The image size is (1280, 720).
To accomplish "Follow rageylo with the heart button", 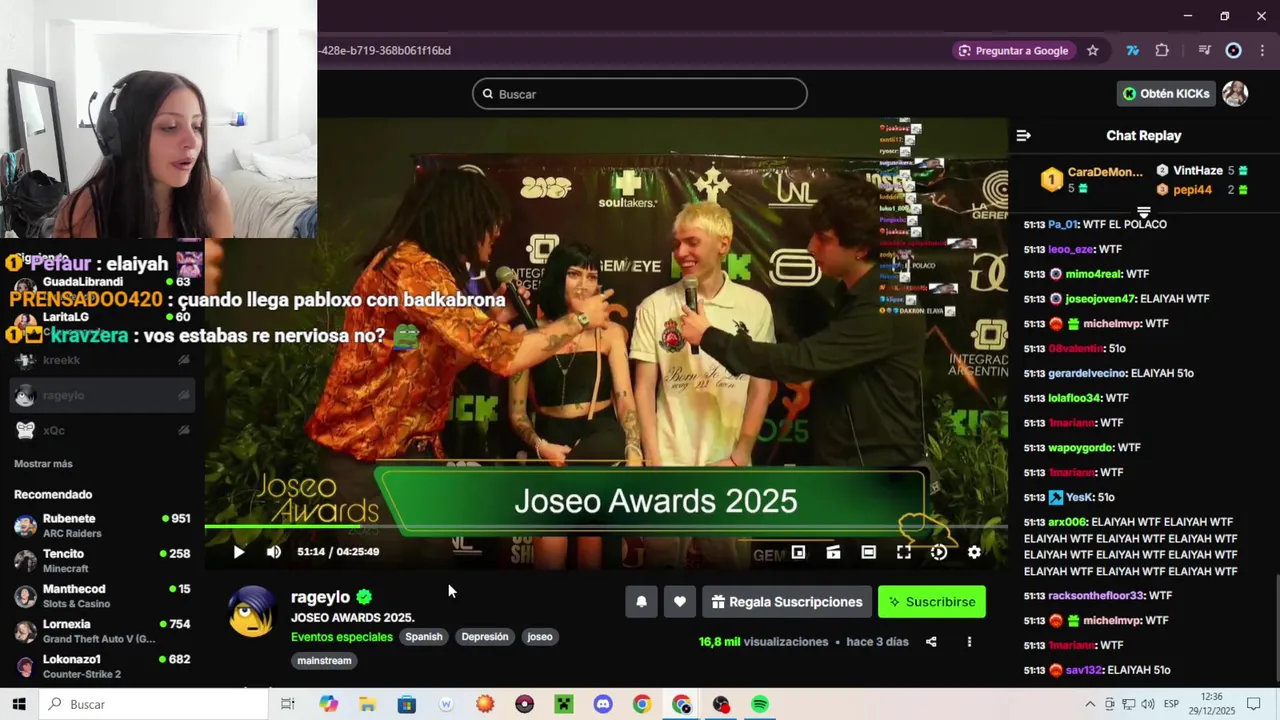I will [680, 602].
